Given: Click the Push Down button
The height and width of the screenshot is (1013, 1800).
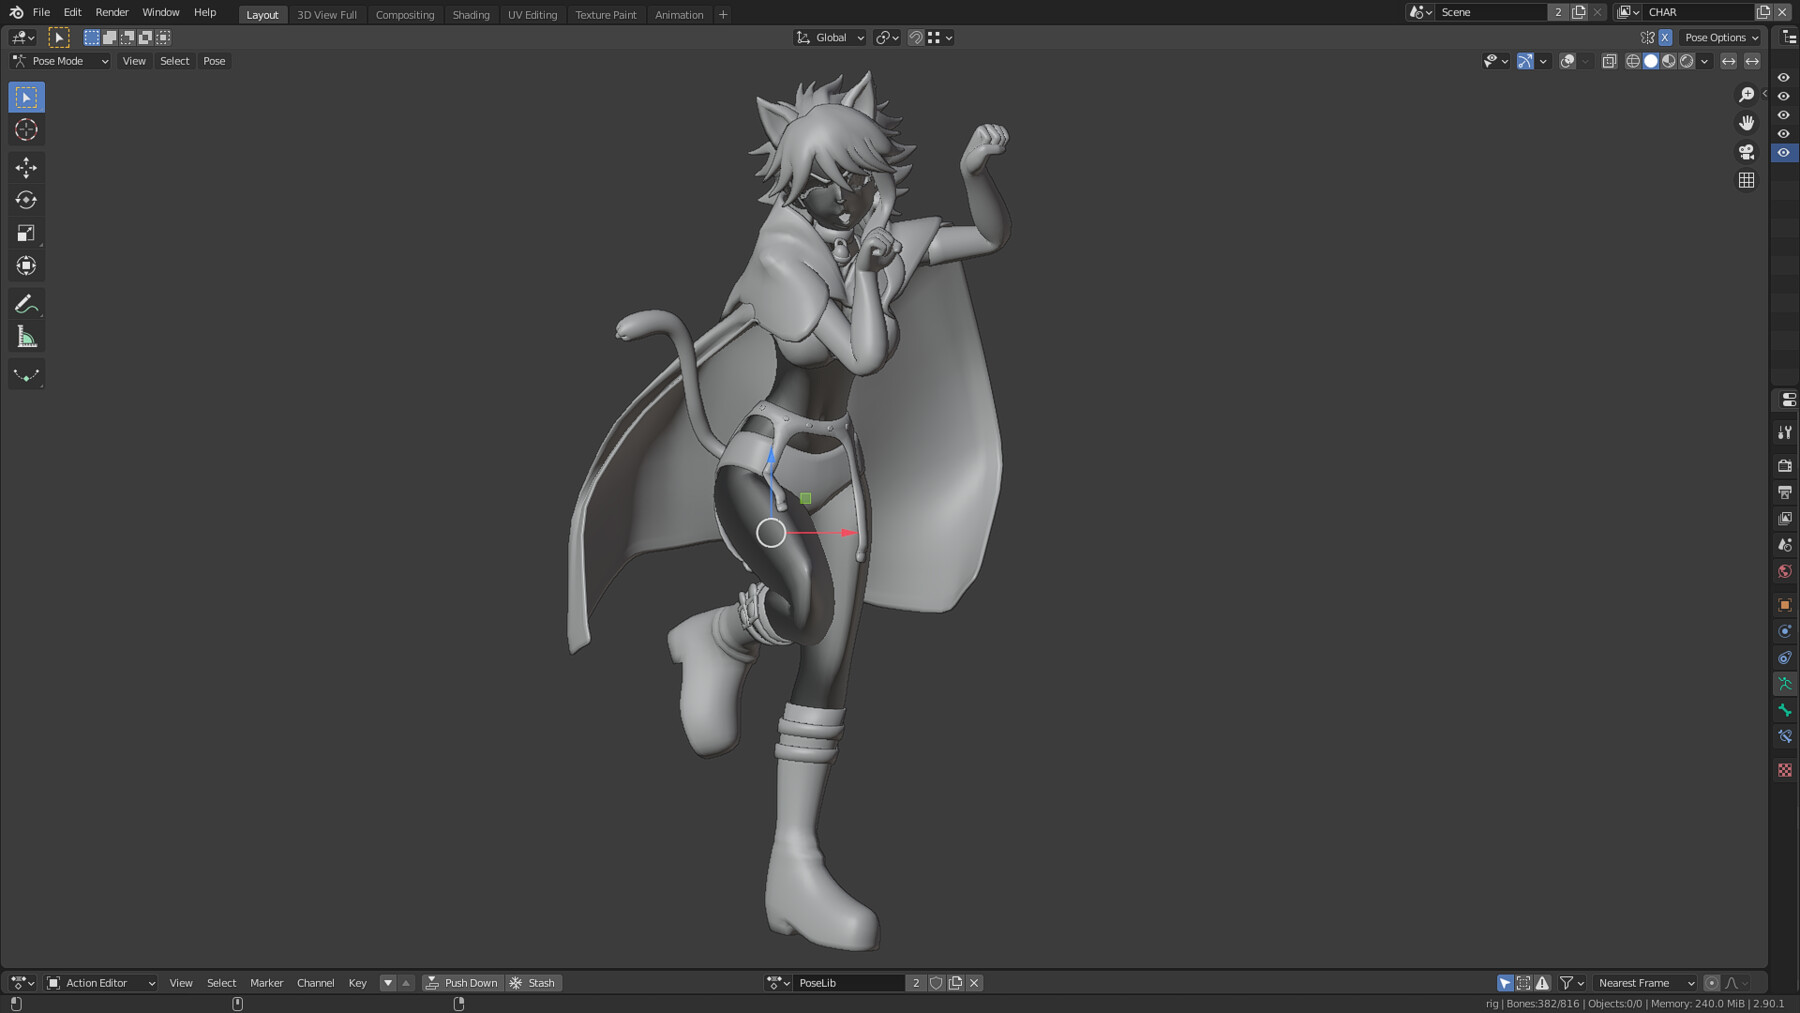Looking at the screenshot, I should (461, 983).
